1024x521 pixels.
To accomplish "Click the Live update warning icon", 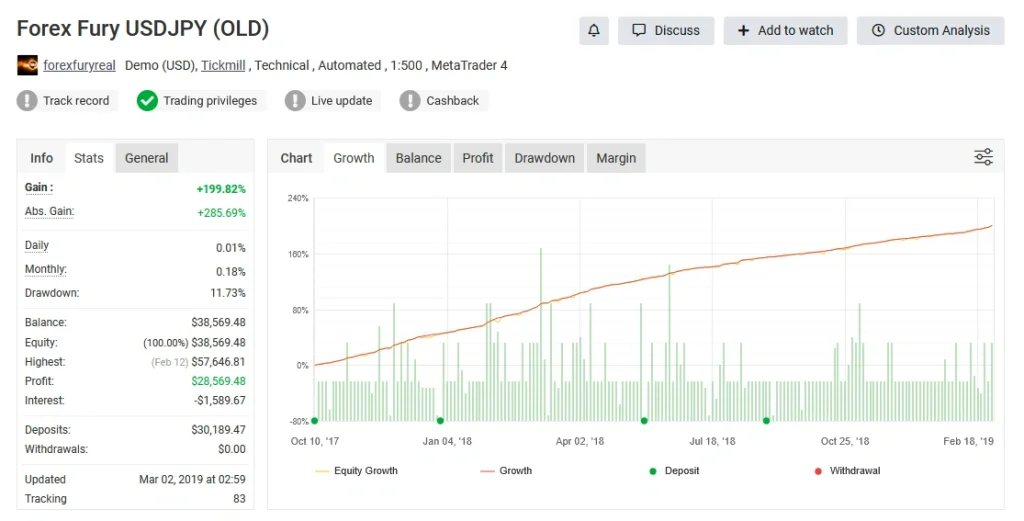I will click(295, 101).
